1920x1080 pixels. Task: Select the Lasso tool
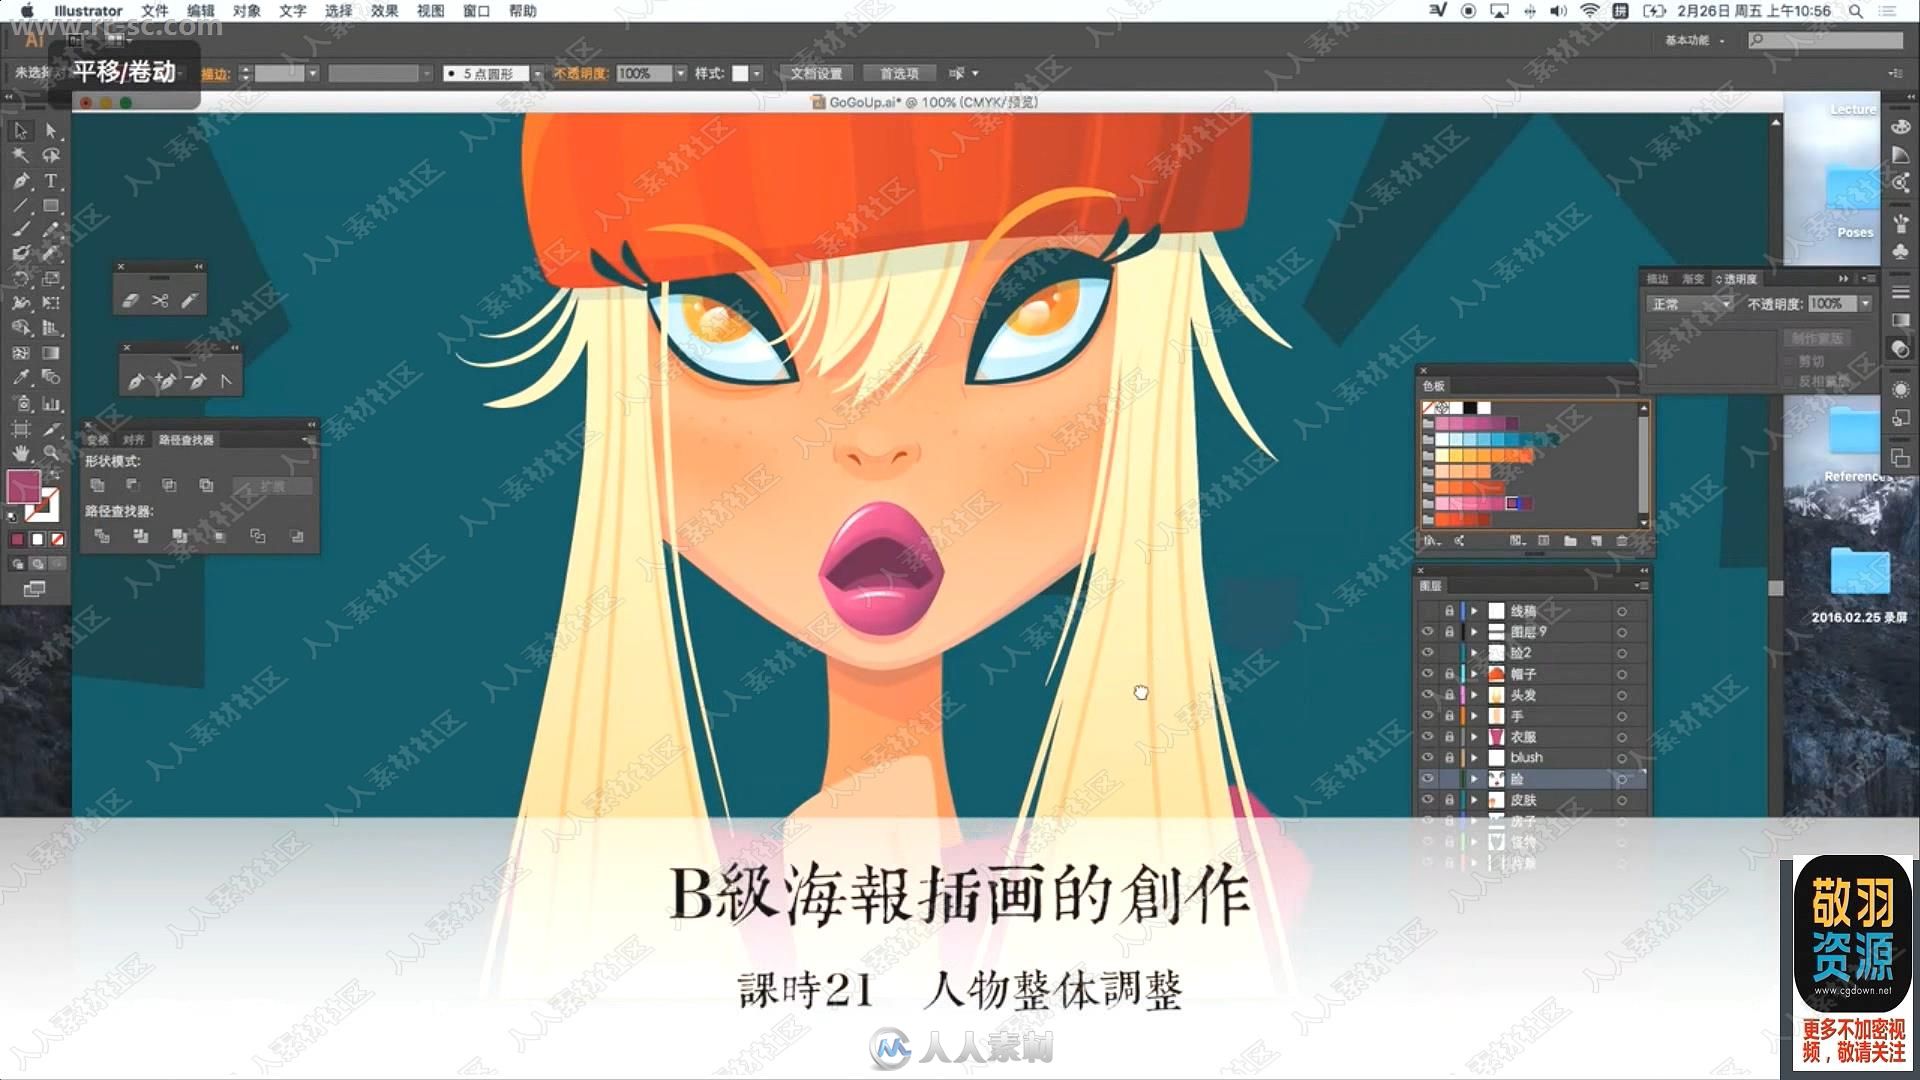point(51,156)
